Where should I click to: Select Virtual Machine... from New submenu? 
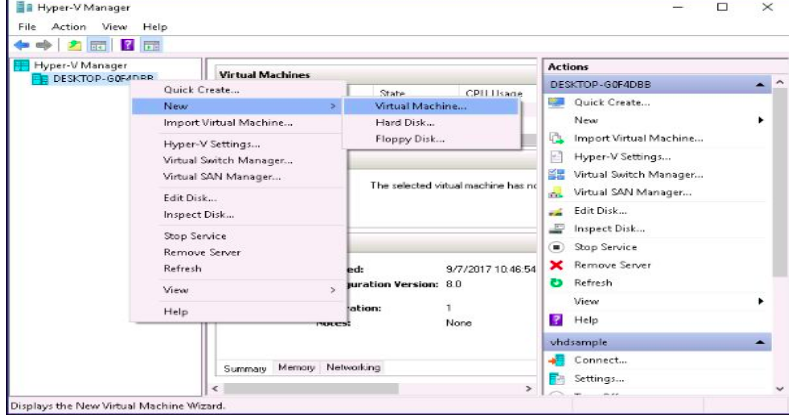point(420,105)
